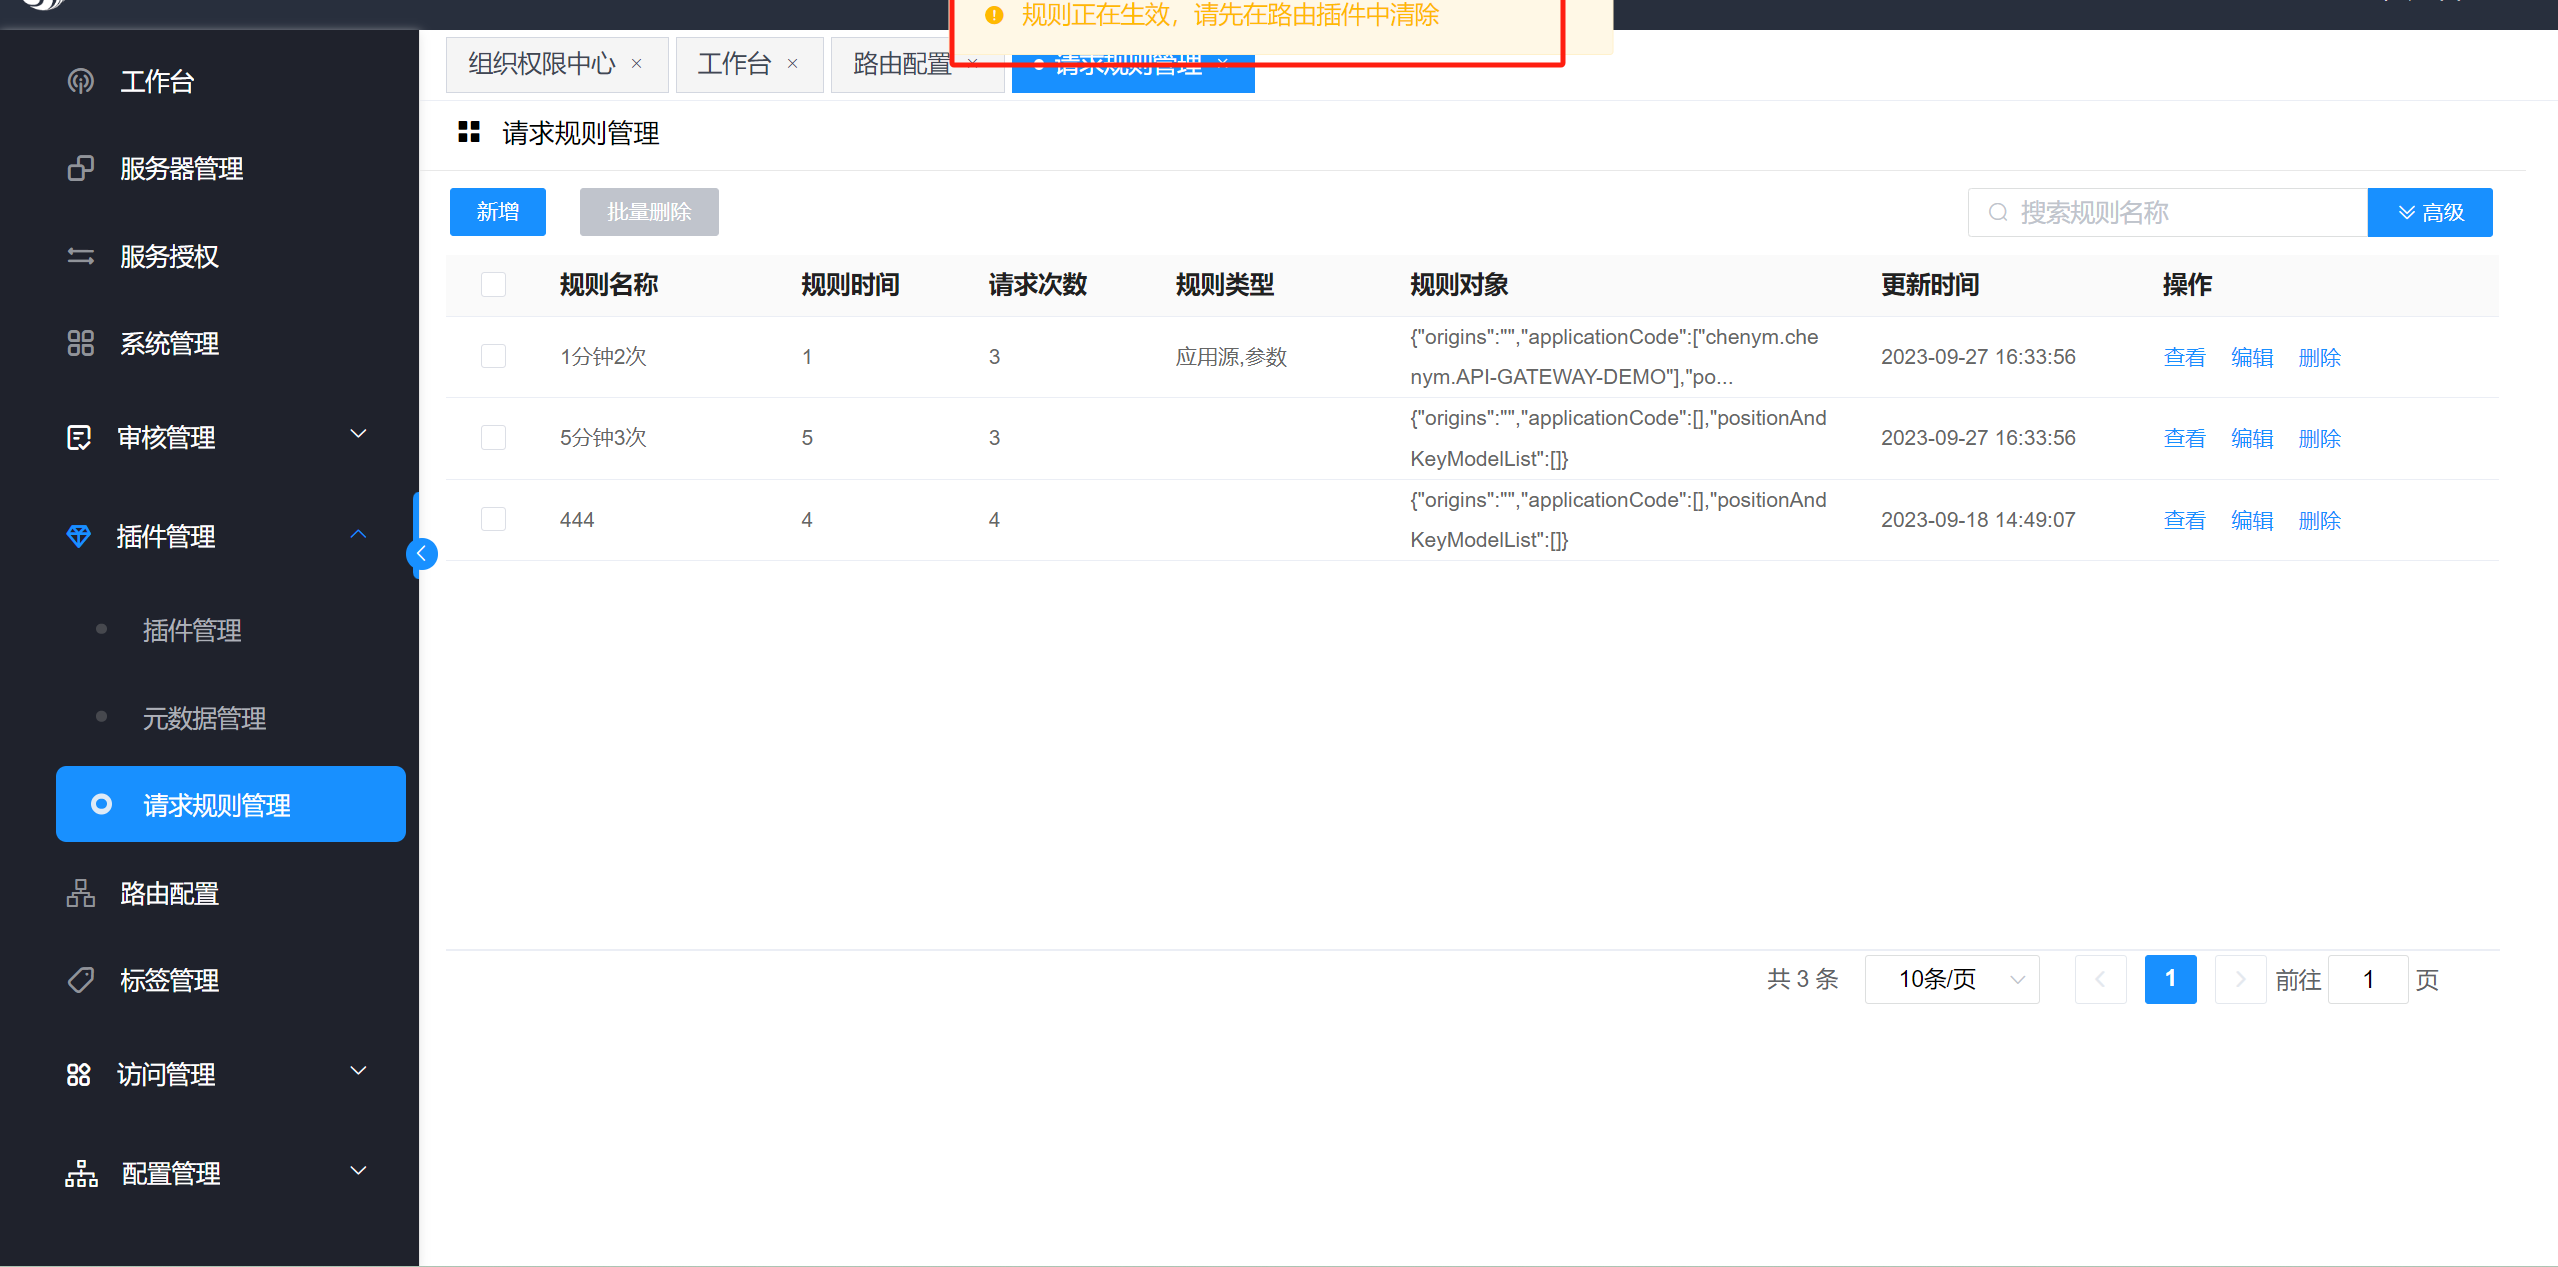The width and height of the screenshot is (2558, 1267).
Task: Open 元数据管理 submenu item
Action: pyautogui.click(x=204, y=718)
